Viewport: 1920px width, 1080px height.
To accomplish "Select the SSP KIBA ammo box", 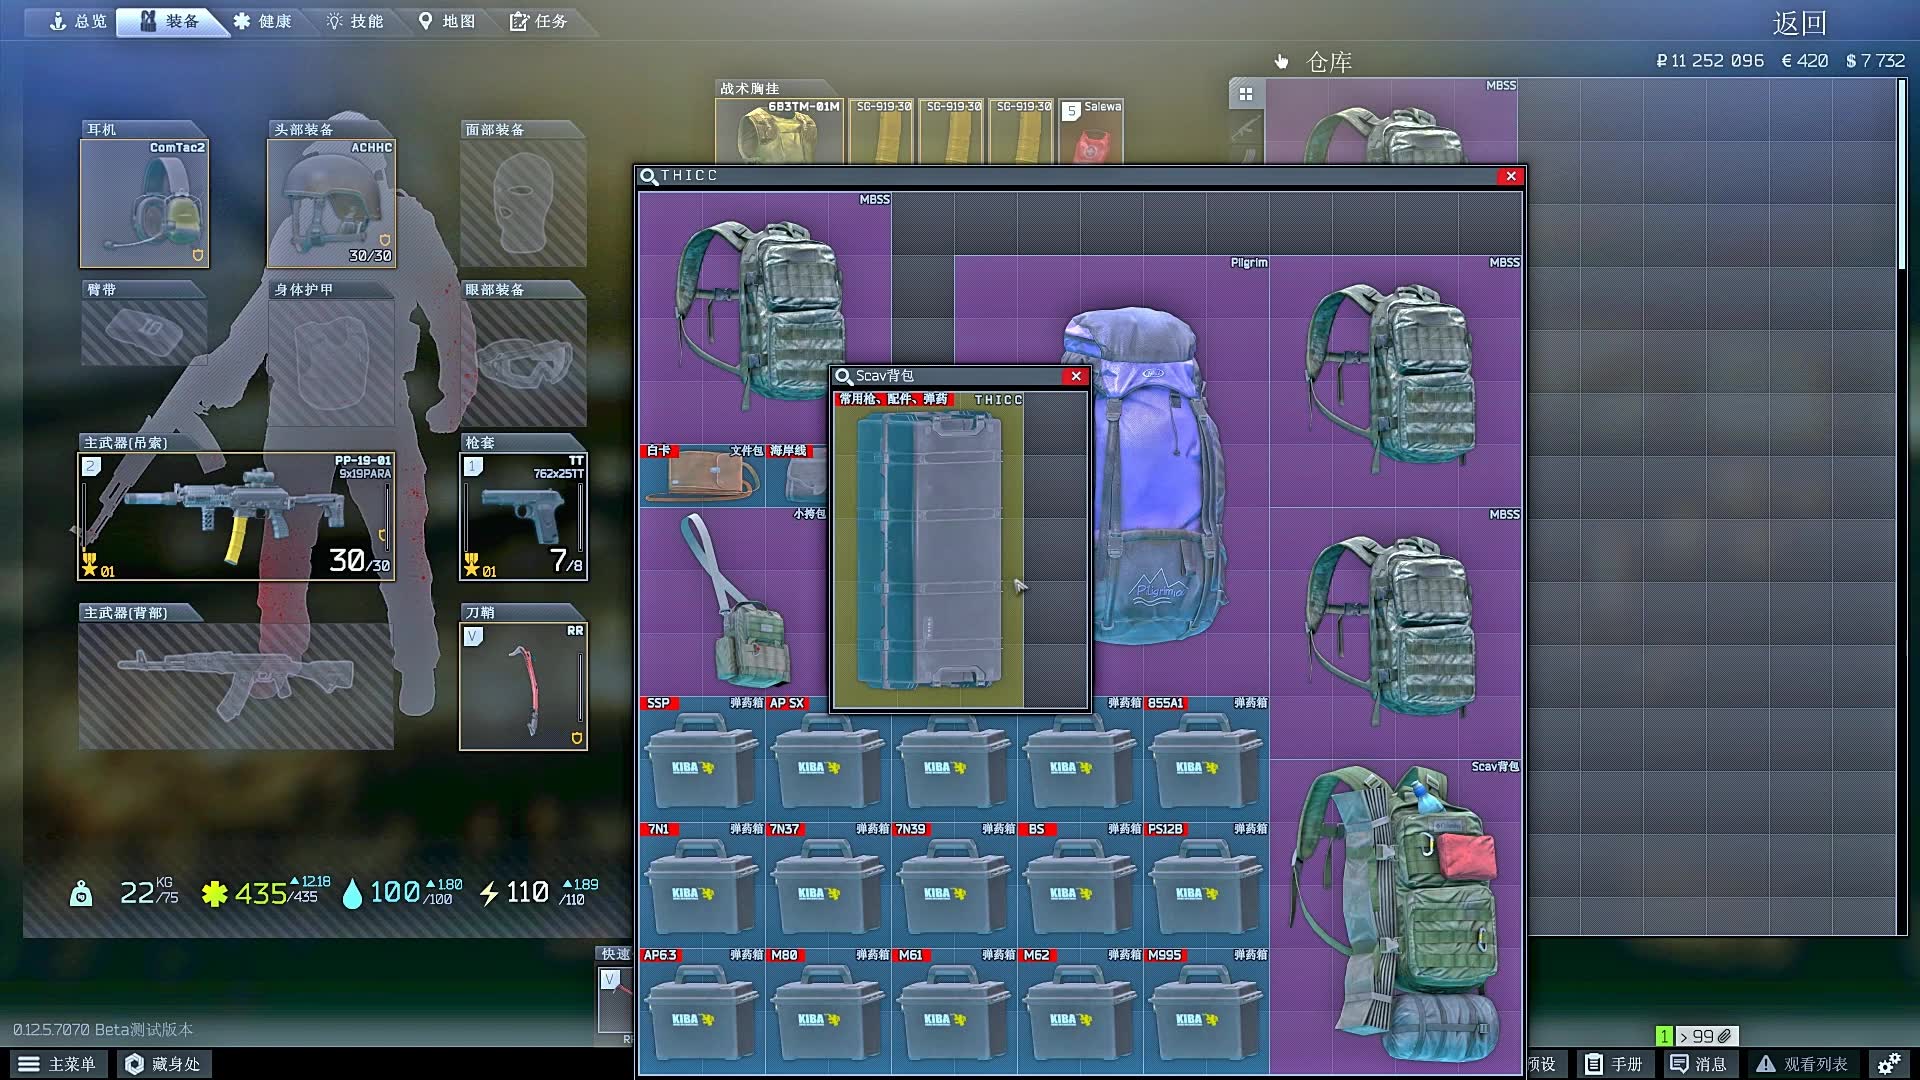I will (x=701, y=760).
